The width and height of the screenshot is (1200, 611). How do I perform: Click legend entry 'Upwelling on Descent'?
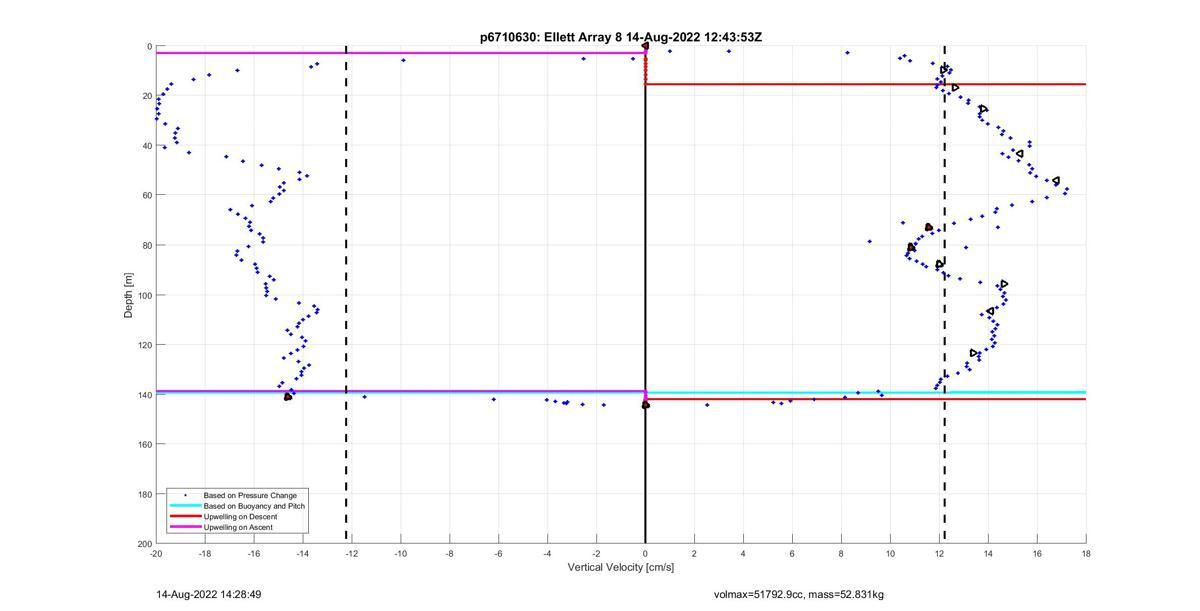pos(240,516)
